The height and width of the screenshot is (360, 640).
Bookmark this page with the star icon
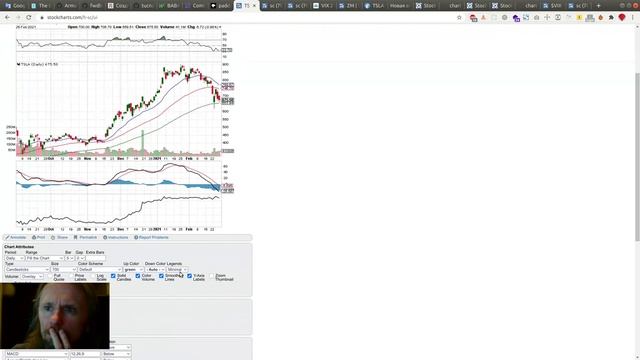click(x=459, y=18)
